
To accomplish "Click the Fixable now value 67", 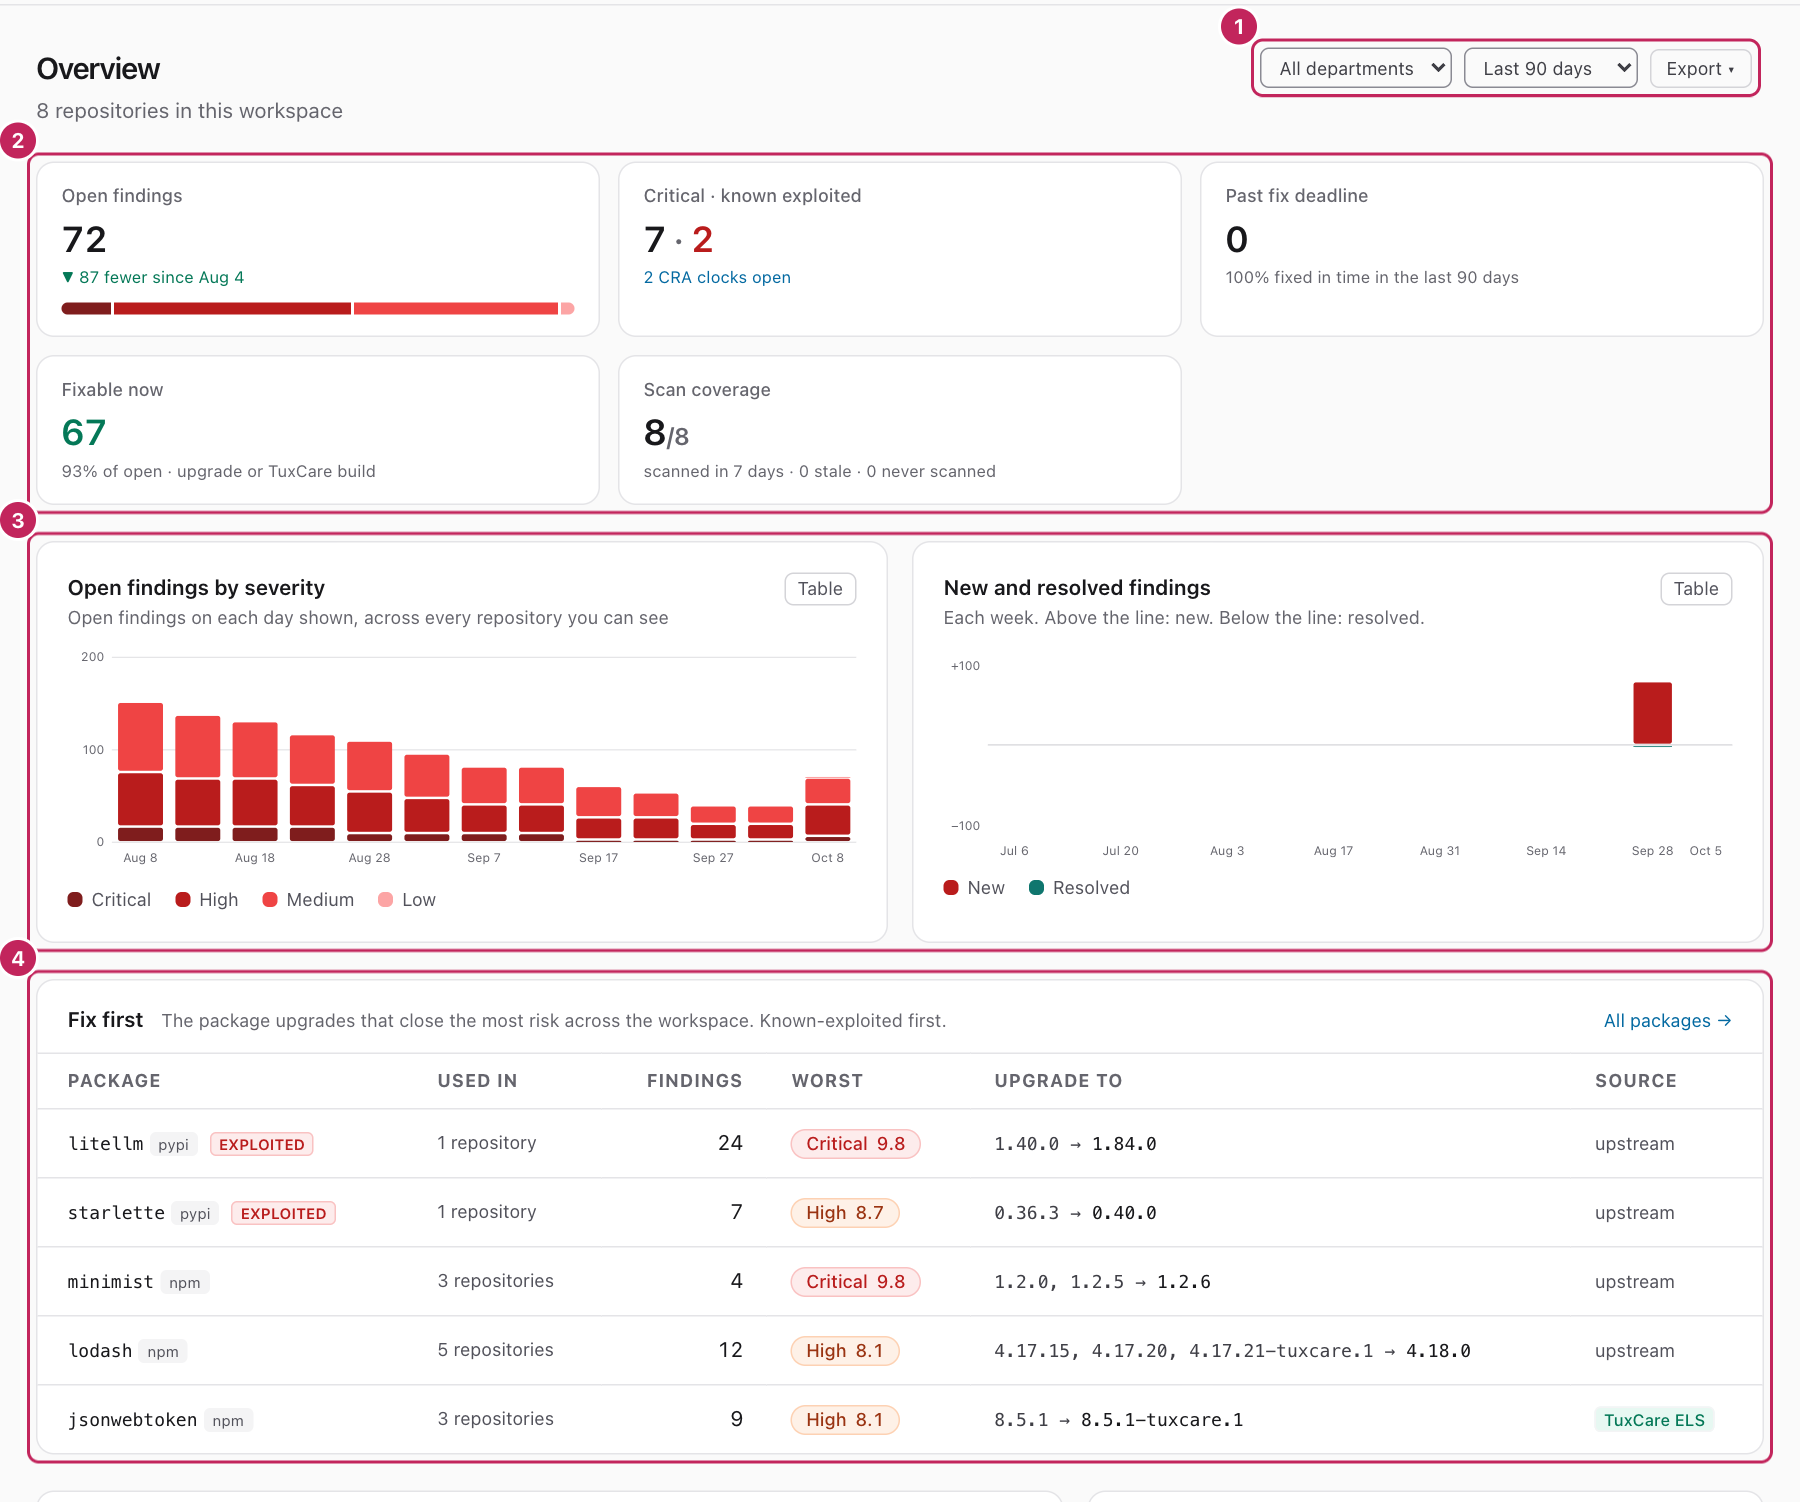I will pos(84,432).
